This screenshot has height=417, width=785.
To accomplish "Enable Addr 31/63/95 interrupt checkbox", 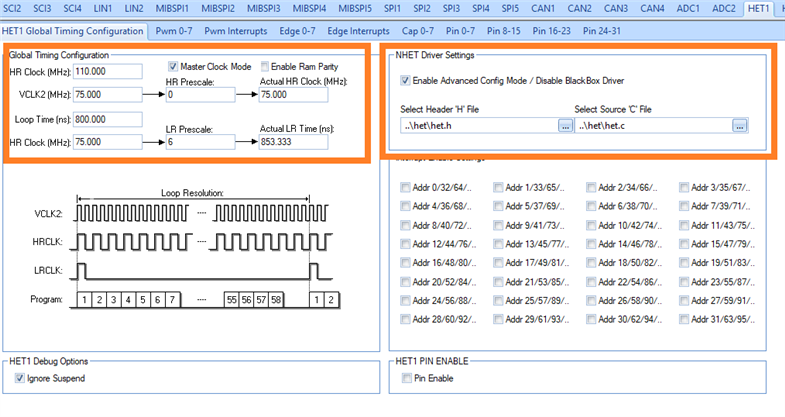I will click(685, 320).
